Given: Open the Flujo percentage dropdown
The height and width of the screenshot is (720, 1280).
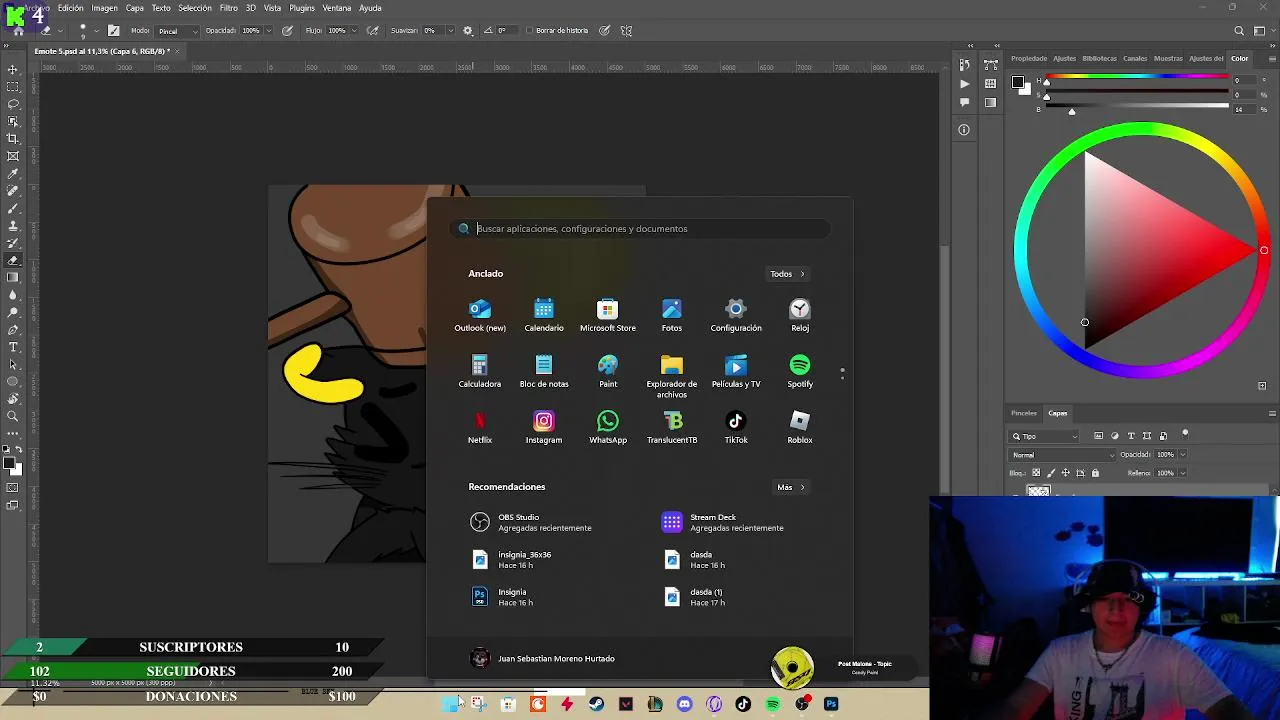Looking at the screenshot, I should click(354, 31).
